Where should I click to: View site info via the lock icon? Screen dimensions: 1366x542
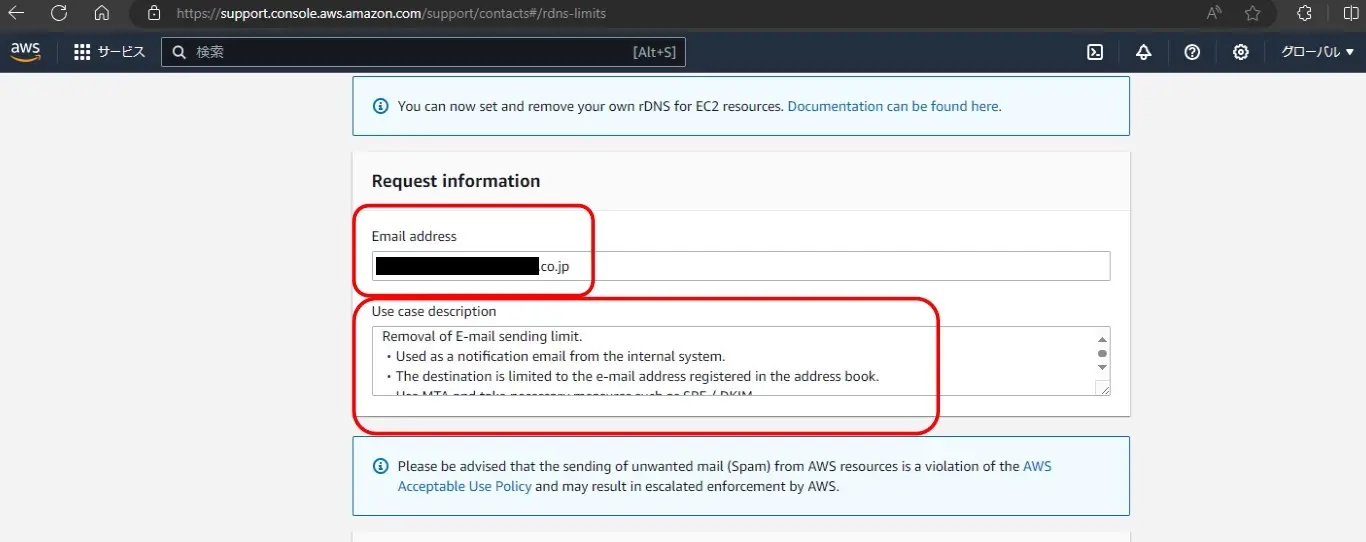click(153, 14)
